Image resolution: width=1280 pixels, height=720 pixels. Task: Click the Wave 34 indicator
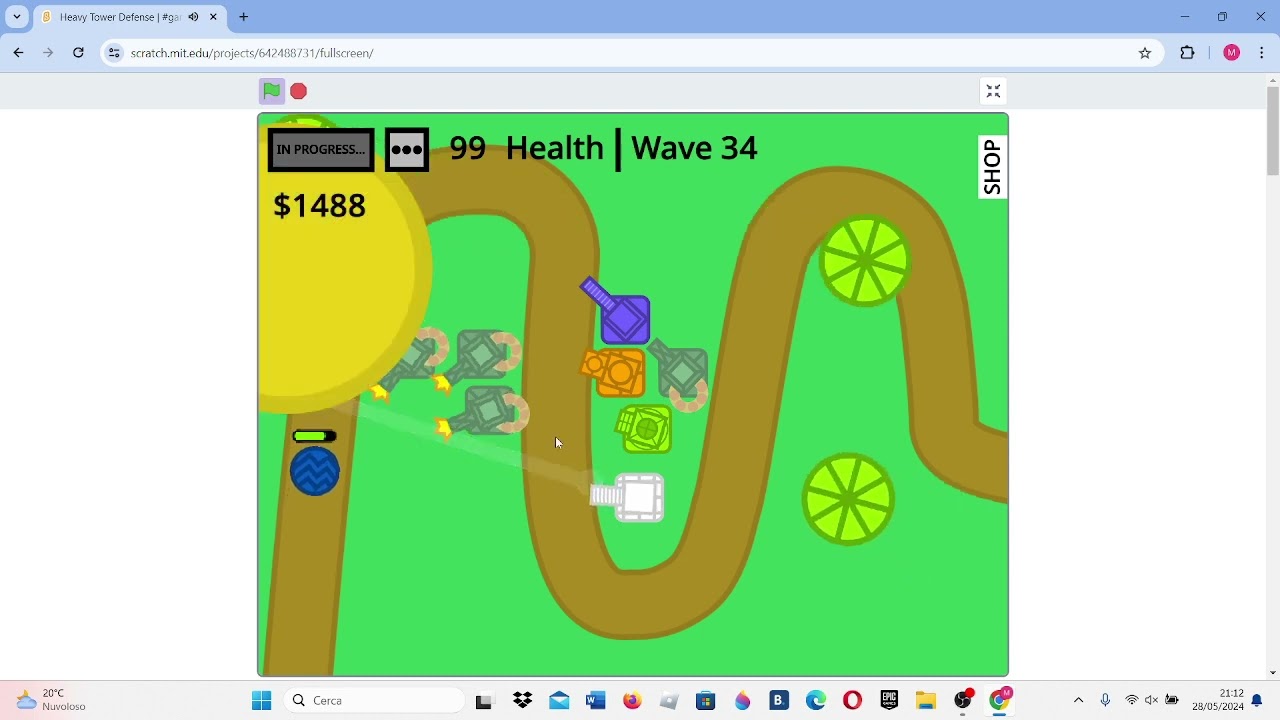coord(694,148)
